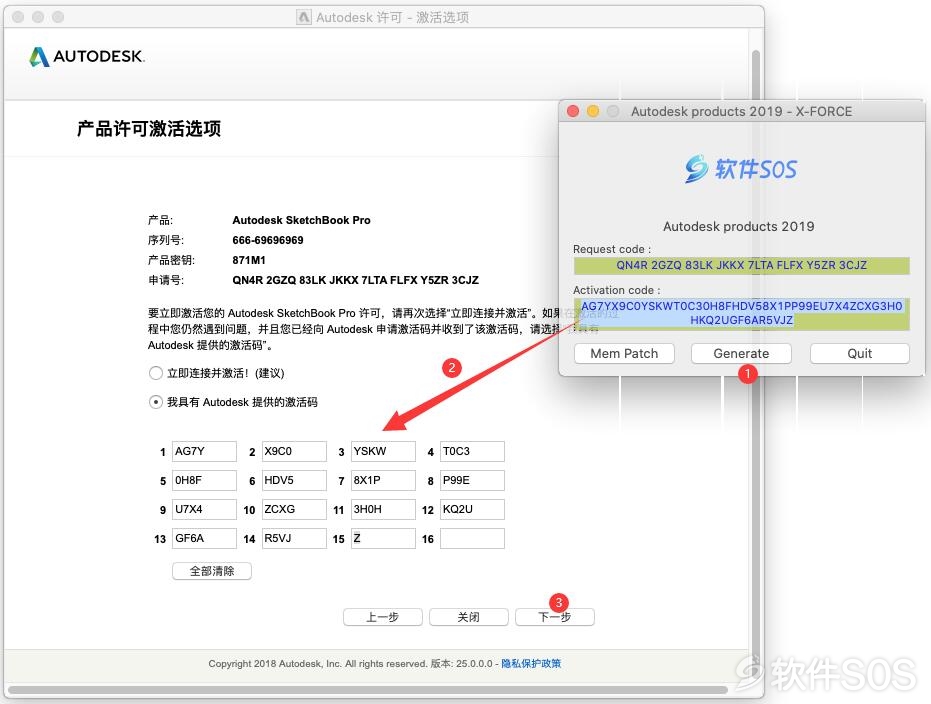
Task: Click the "Activation code :" label
Action: pos(616,290)
